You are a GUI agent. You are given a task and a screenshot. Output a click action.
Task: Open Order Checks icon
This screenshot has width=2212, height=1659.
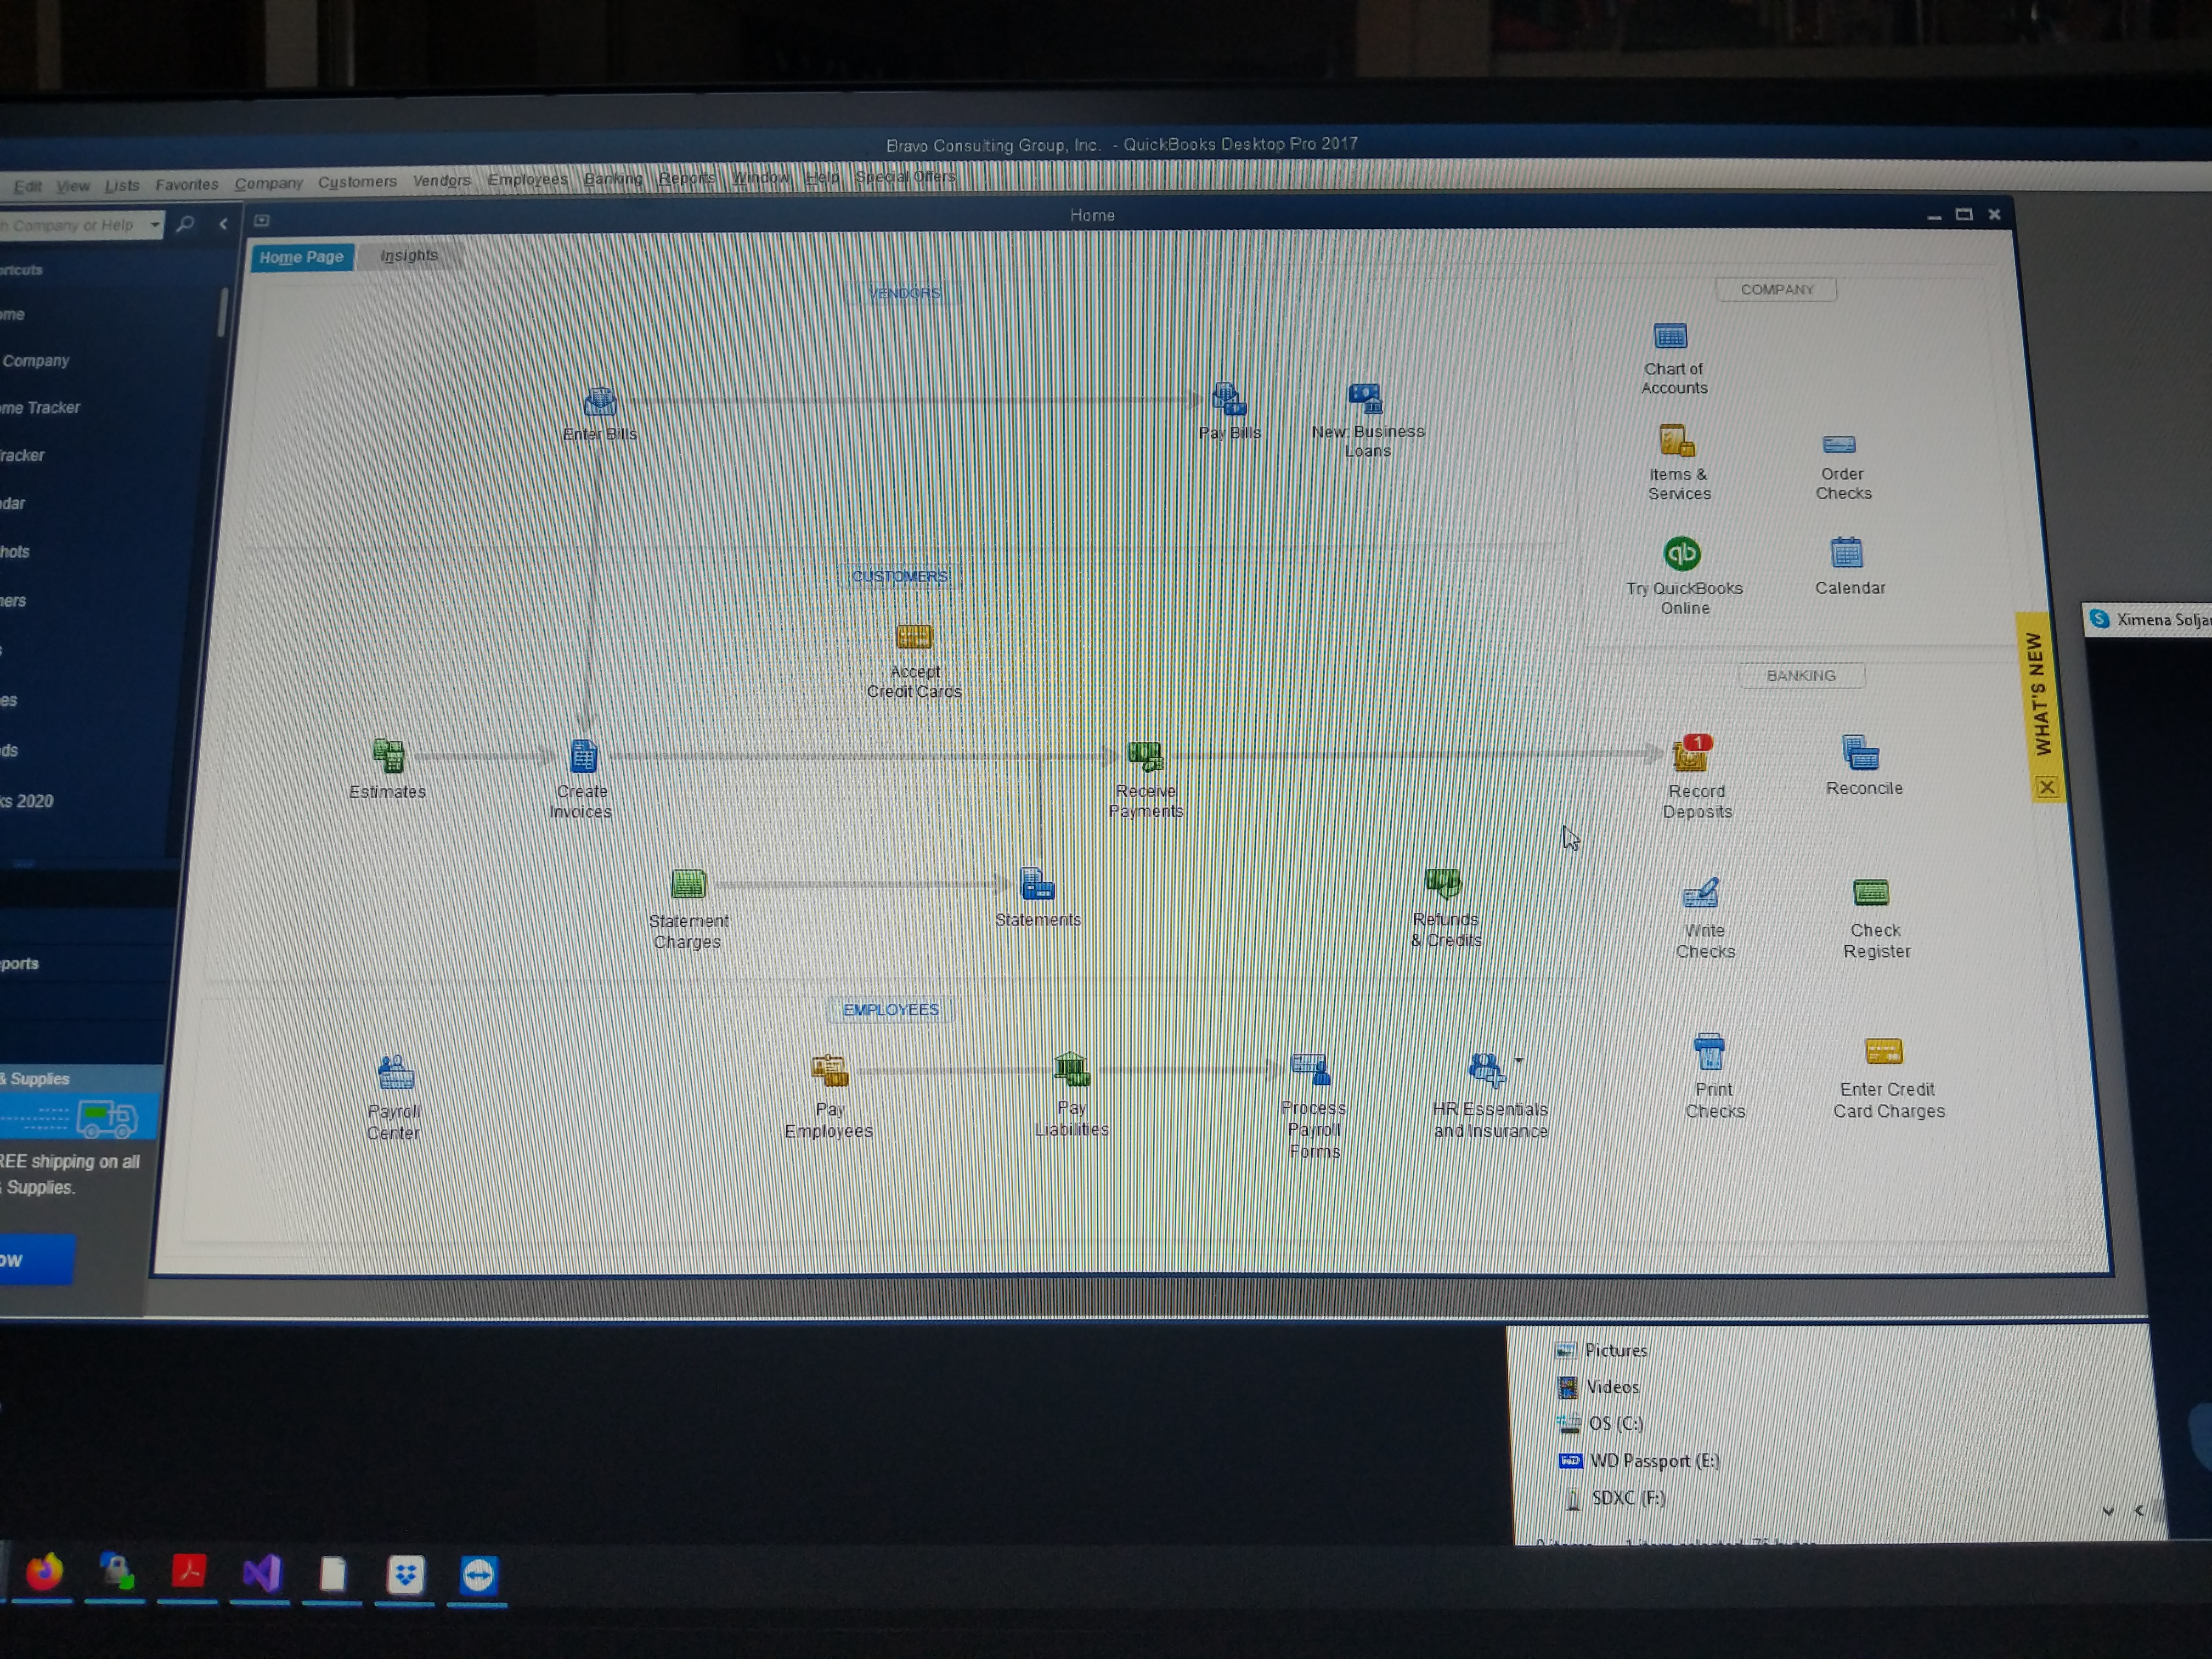tap(1839, 444)
